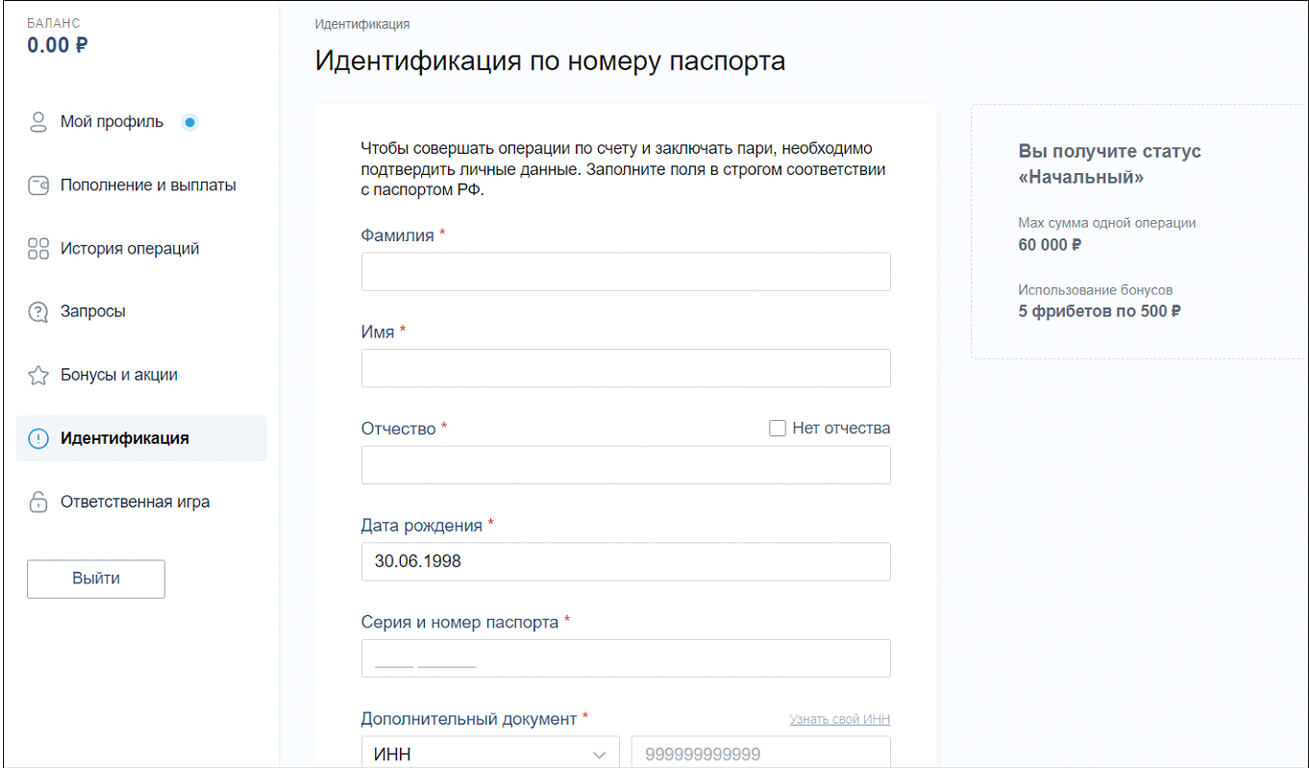Focus the Имя input field
1309x768 pixels.
tap(626, 368)
